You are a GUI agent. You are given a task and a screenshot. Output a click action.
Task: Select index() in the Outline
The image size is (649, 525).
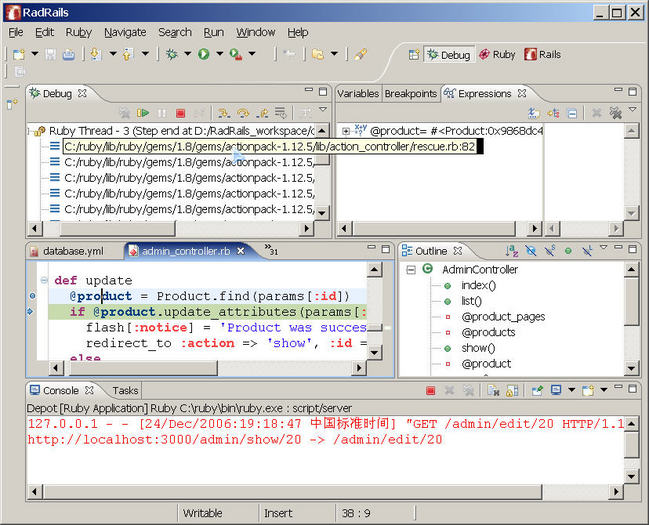click(x=479, y=285)
